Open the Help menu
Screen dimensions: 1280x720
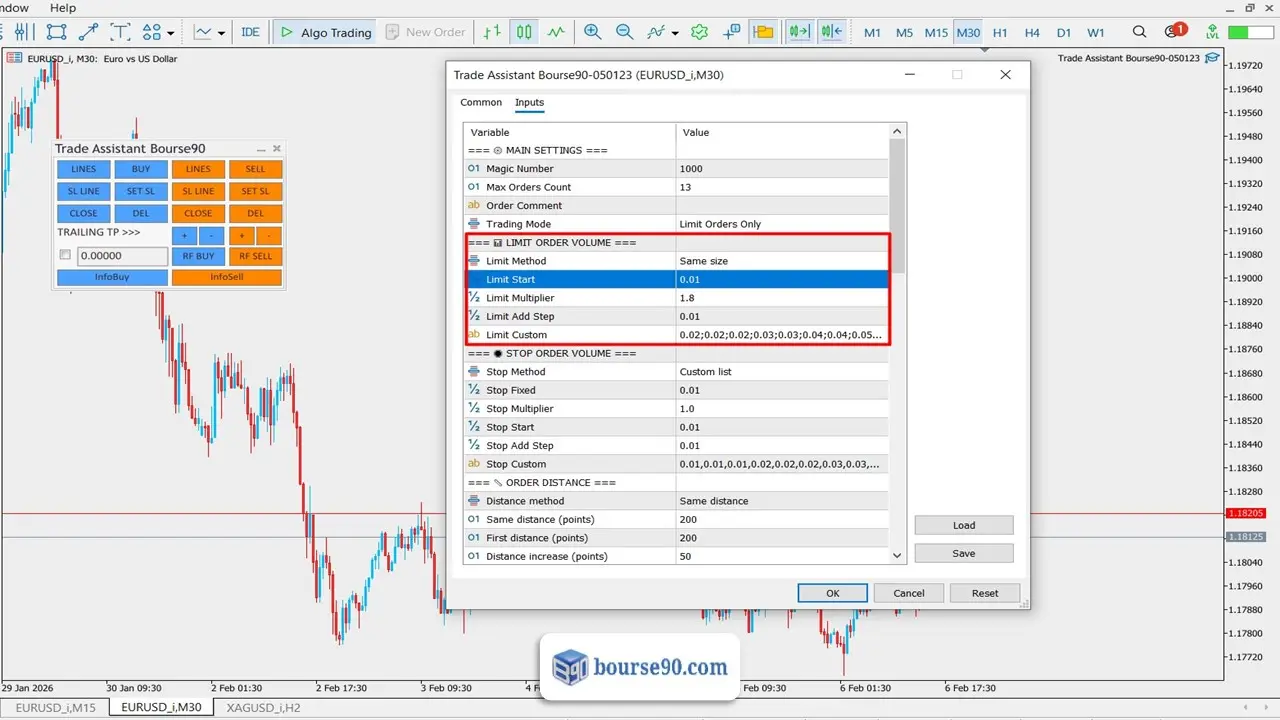[x=62, y=7]
